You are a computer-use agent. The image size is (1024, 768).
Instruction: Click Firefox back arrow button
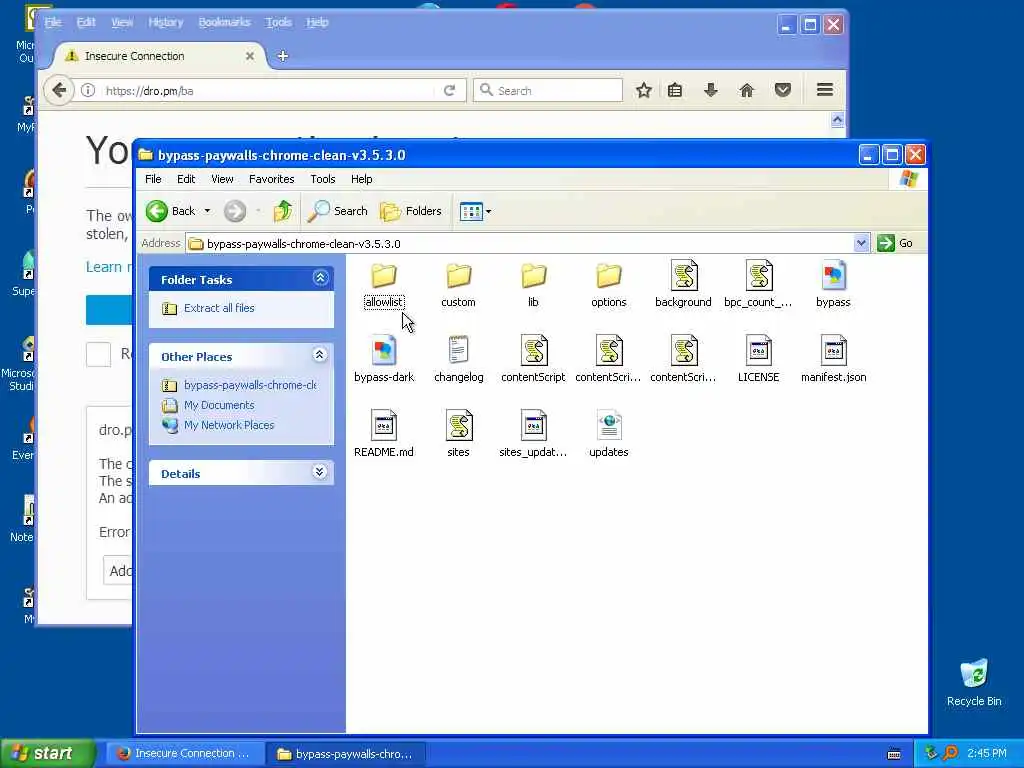pos(59,90)
